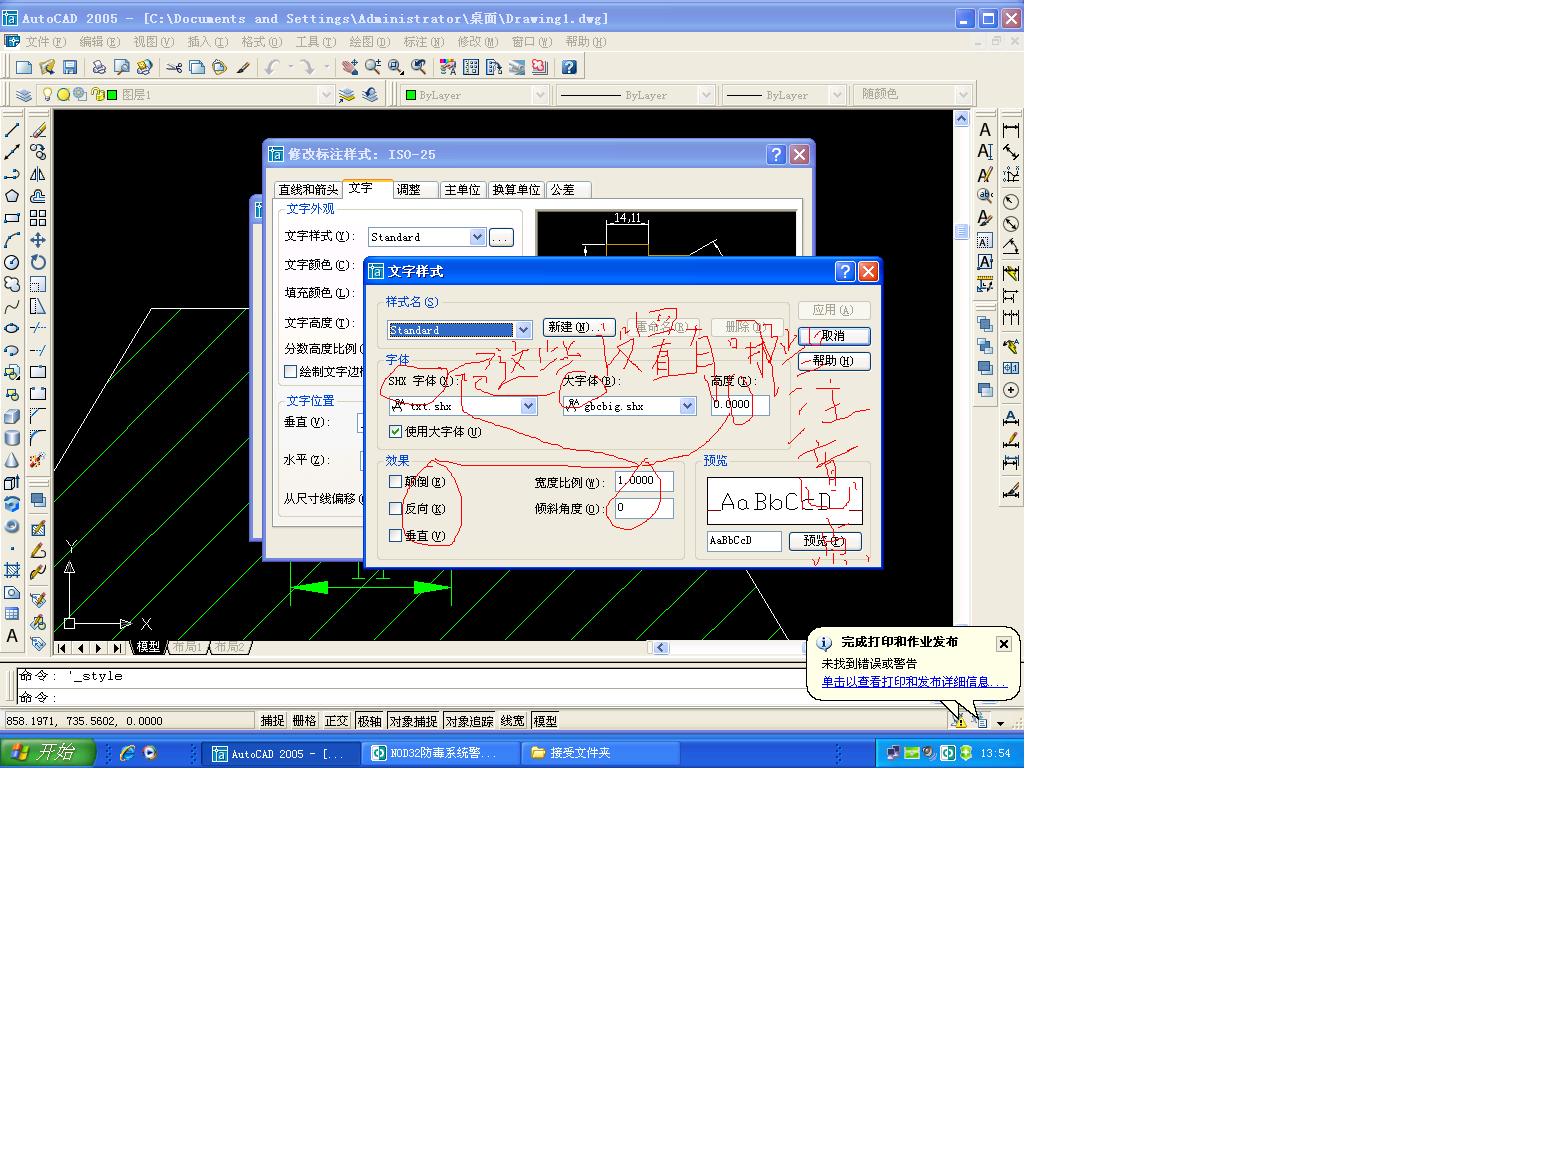Toggle 栅格 grid display in status bar
1556x1167 pixels.
coord(304,721)
